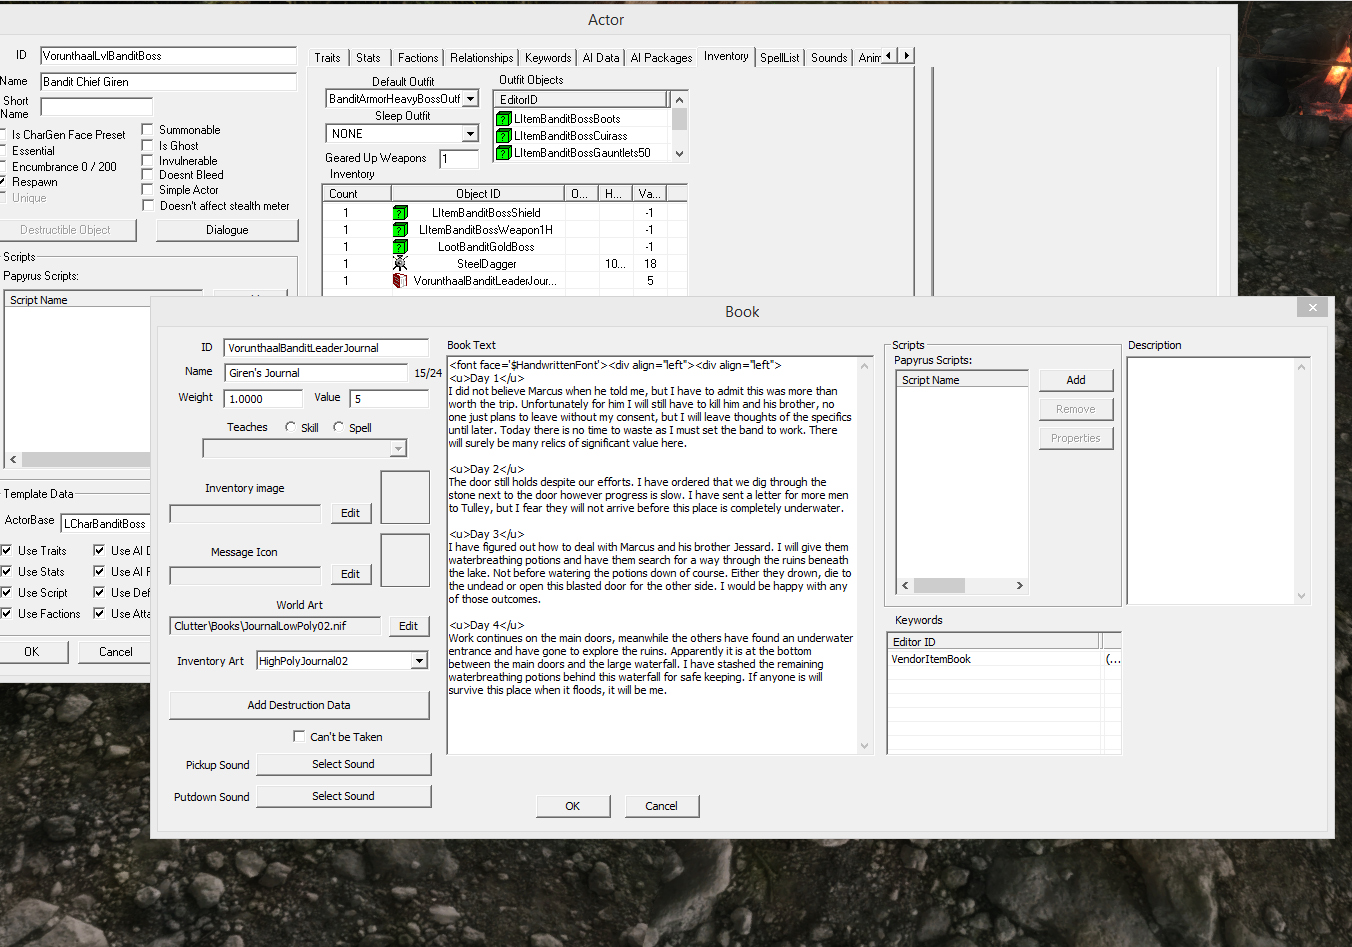
Task: Open the ActorBase combo box
Action: (105, 524)
